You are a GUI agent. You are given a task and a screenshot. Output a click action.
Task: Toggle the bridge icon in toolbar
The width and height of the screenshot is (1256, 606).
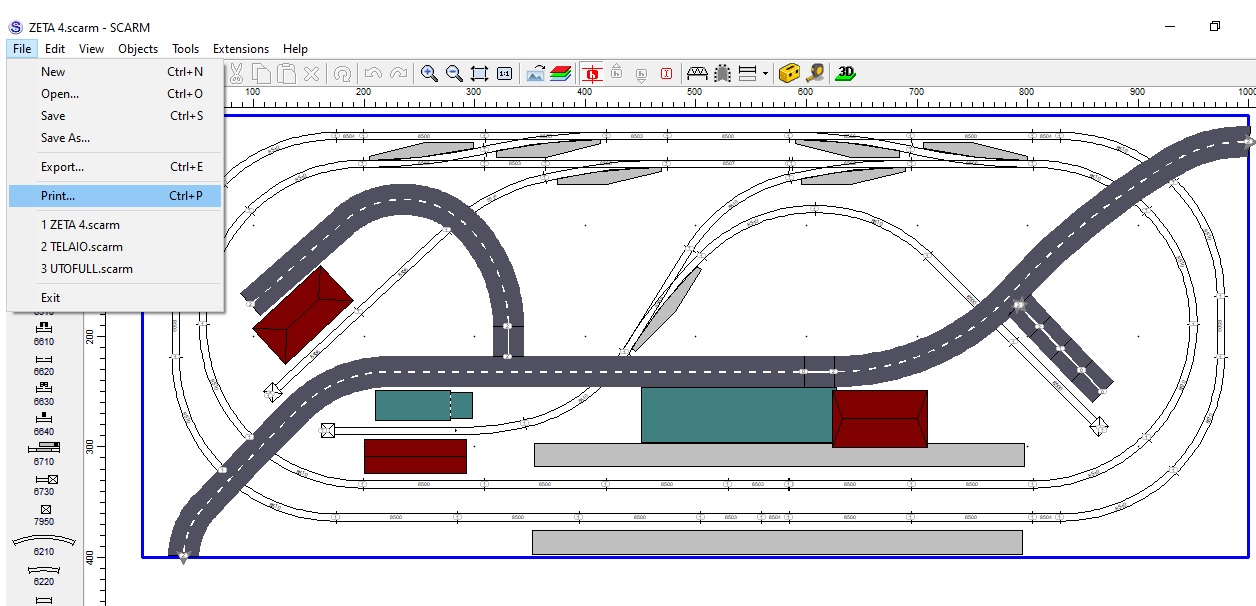click(x=697, y=73)
